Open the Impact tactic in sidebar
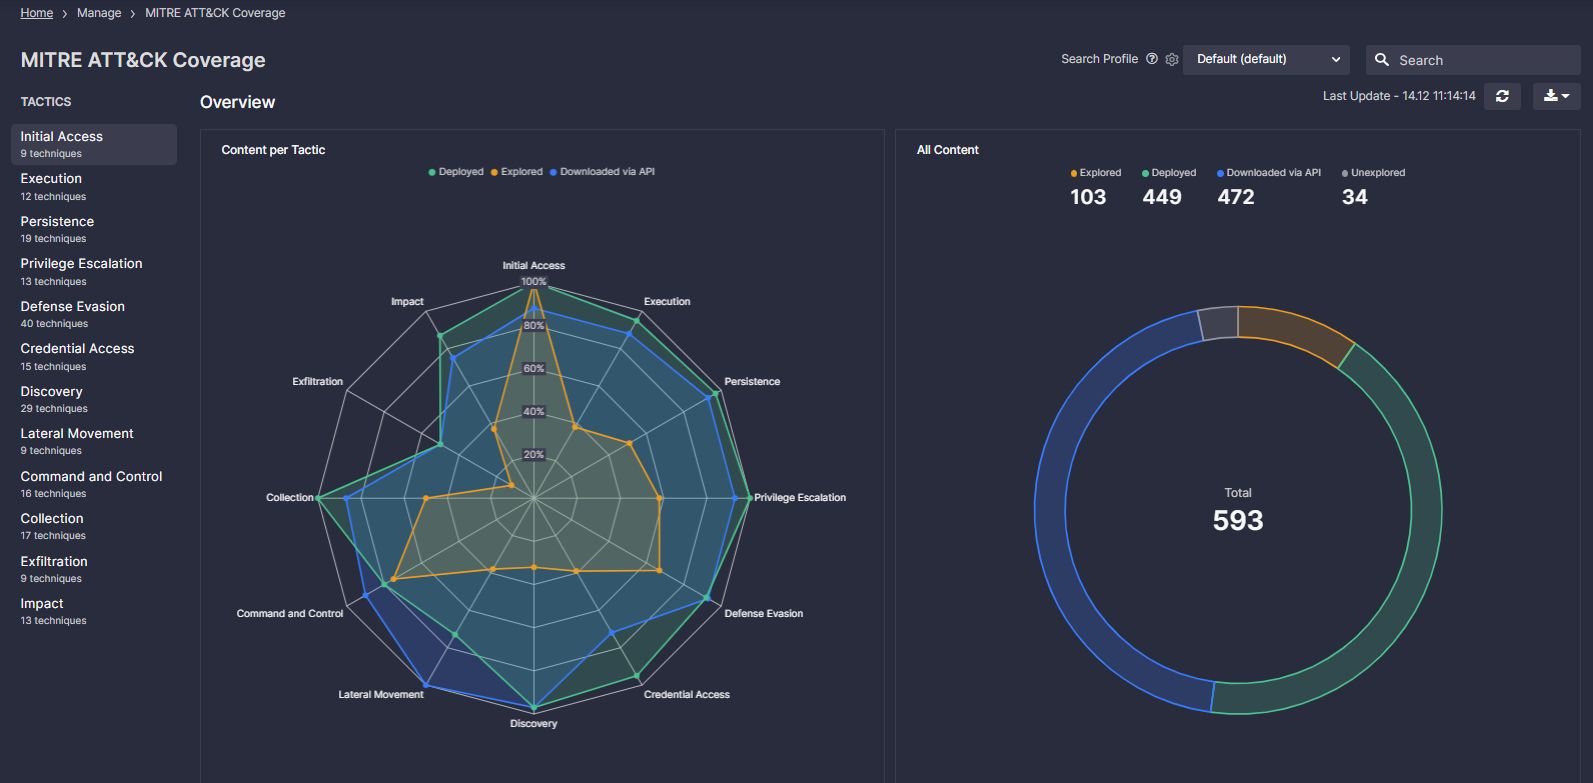Image resolution: width=1593 pixels, height=783 pixels. 94,611
